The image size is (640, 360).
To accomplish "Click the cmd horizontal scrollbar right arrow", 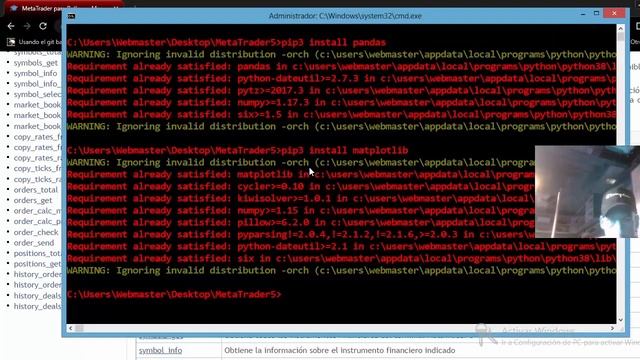I will point(612,328).
